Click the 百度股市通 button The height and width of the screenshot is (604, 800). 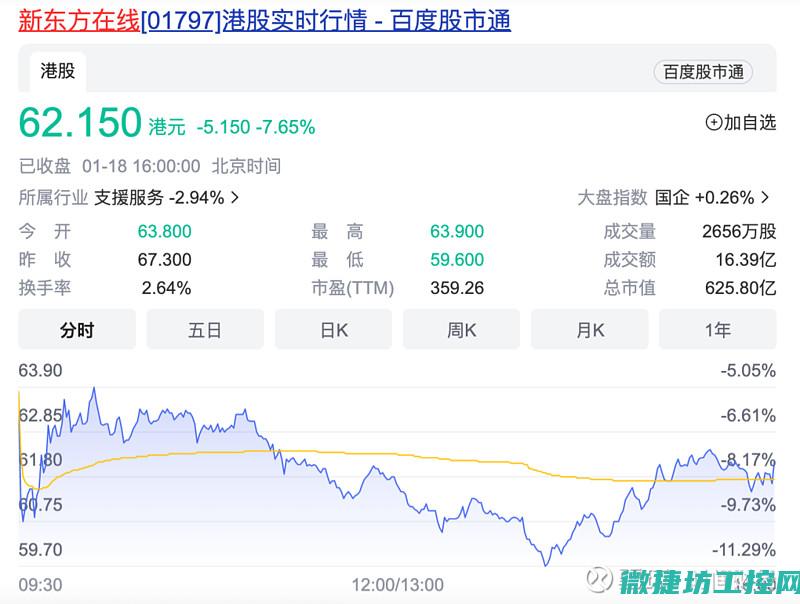point(703,72)
